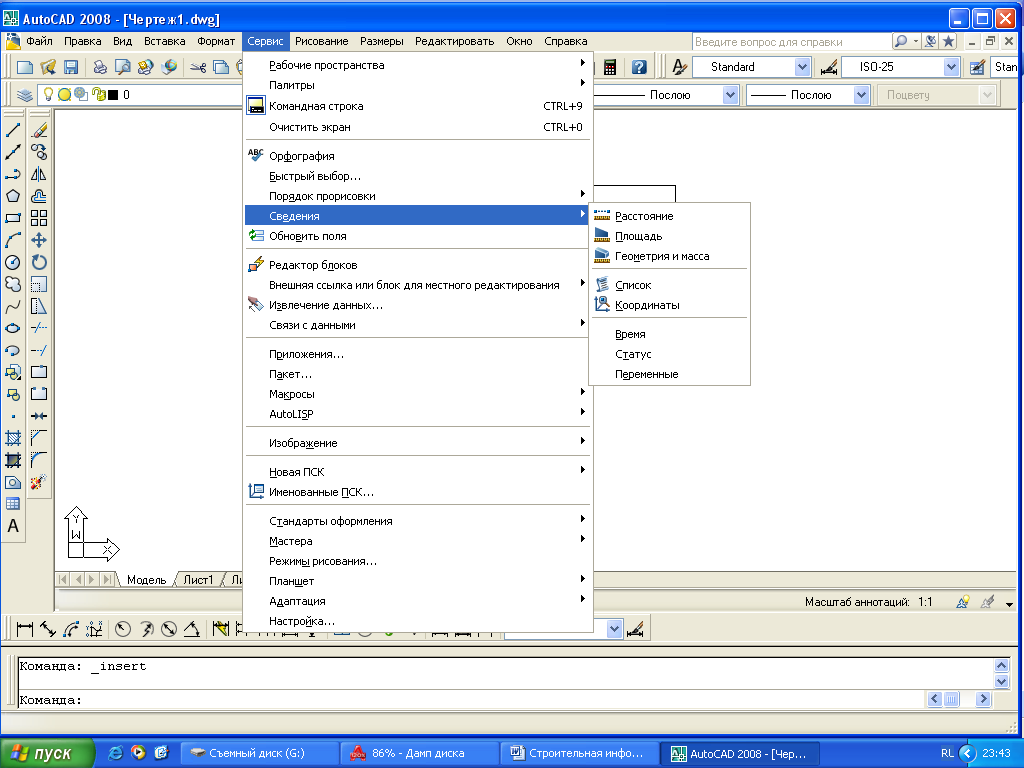Choose Площадь from the submenu

coord(669,236)
